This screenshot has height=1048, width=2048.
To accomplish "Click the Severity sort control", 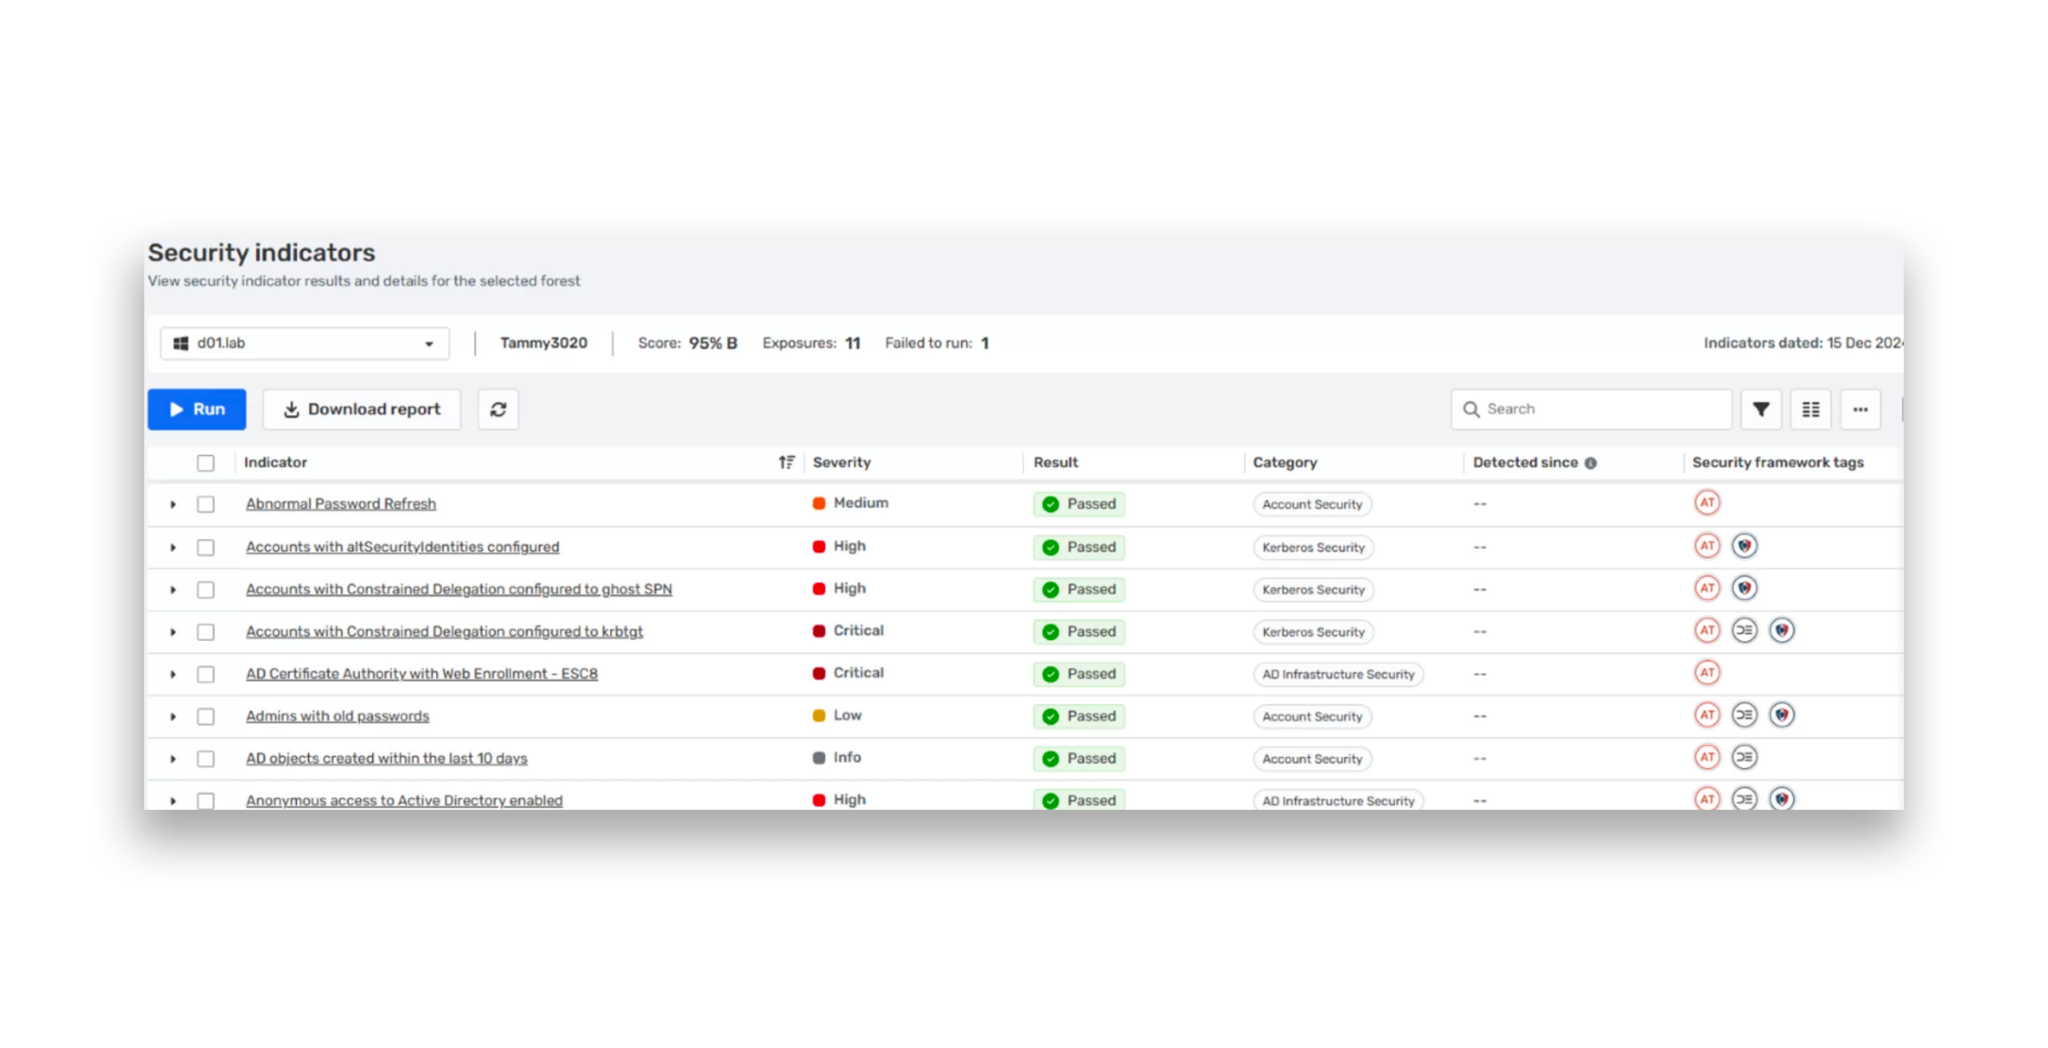I will [787, 462].
